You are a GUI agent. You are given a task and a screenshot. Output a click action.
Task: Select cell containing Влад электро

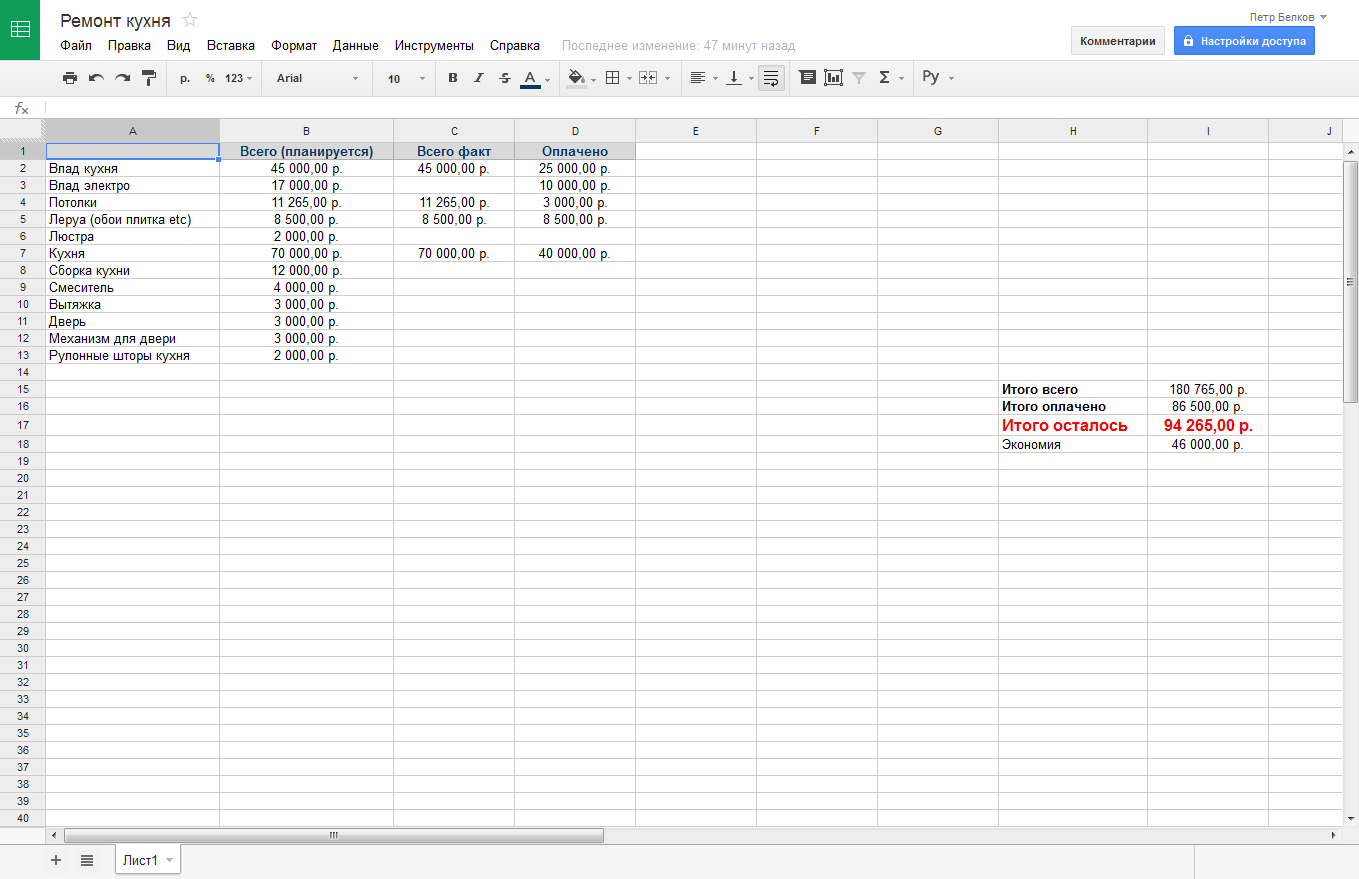132,186
